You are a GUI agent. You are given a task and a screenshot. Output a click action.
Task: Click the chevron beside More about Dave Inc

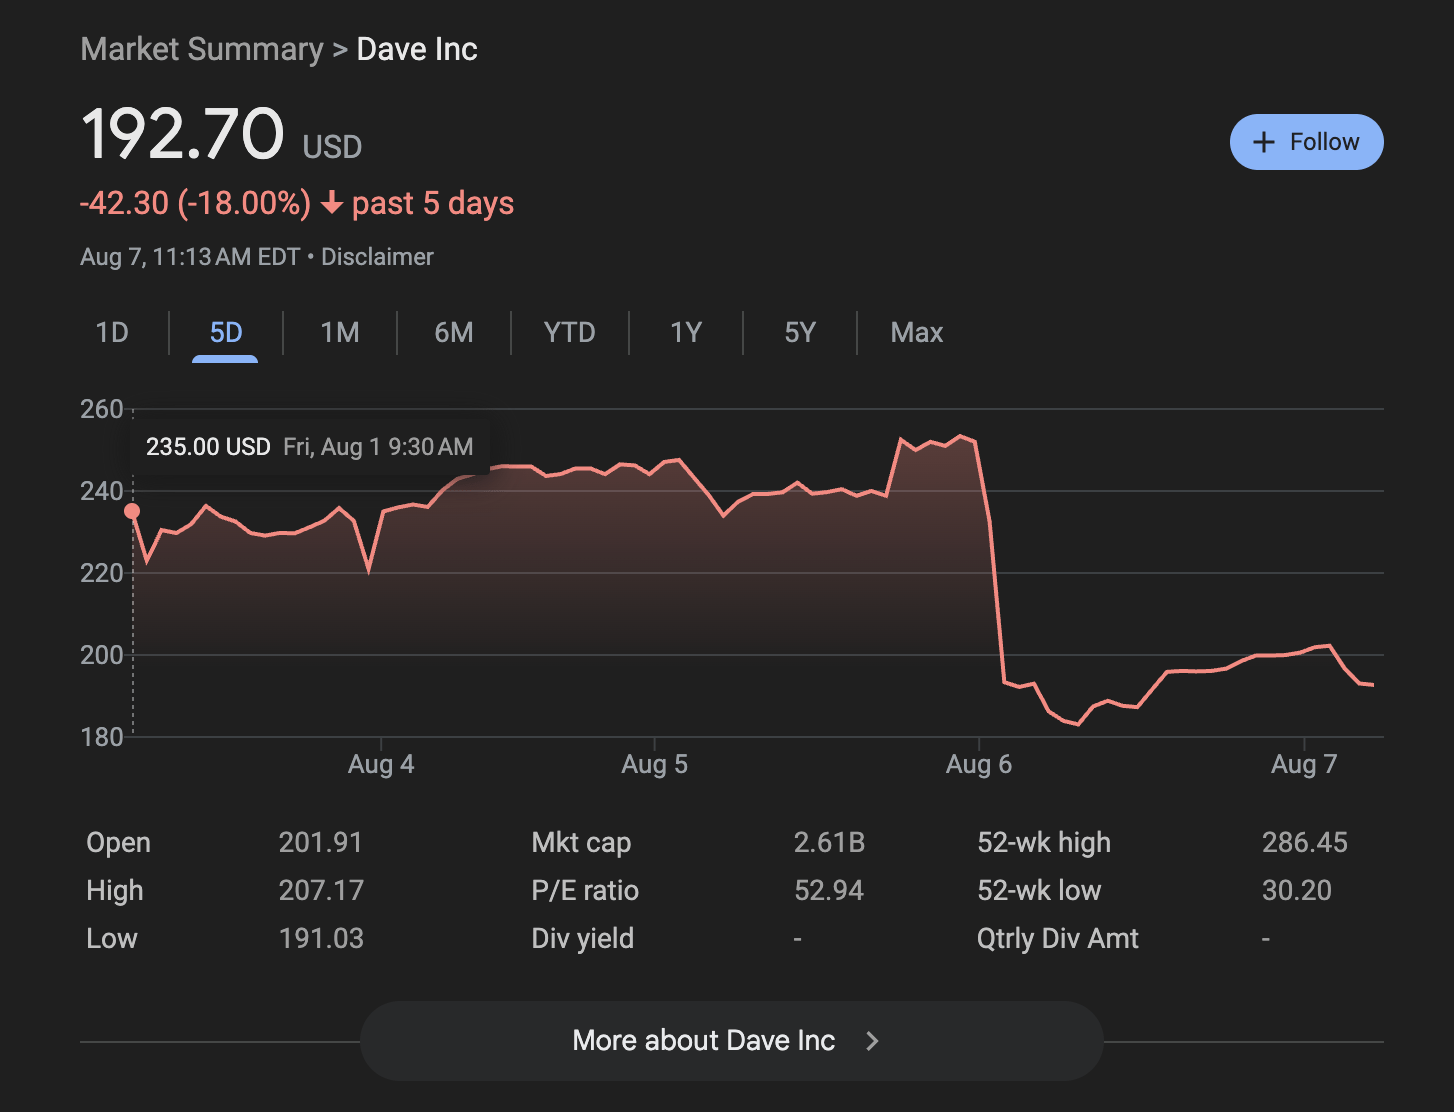coord(872,1041)
